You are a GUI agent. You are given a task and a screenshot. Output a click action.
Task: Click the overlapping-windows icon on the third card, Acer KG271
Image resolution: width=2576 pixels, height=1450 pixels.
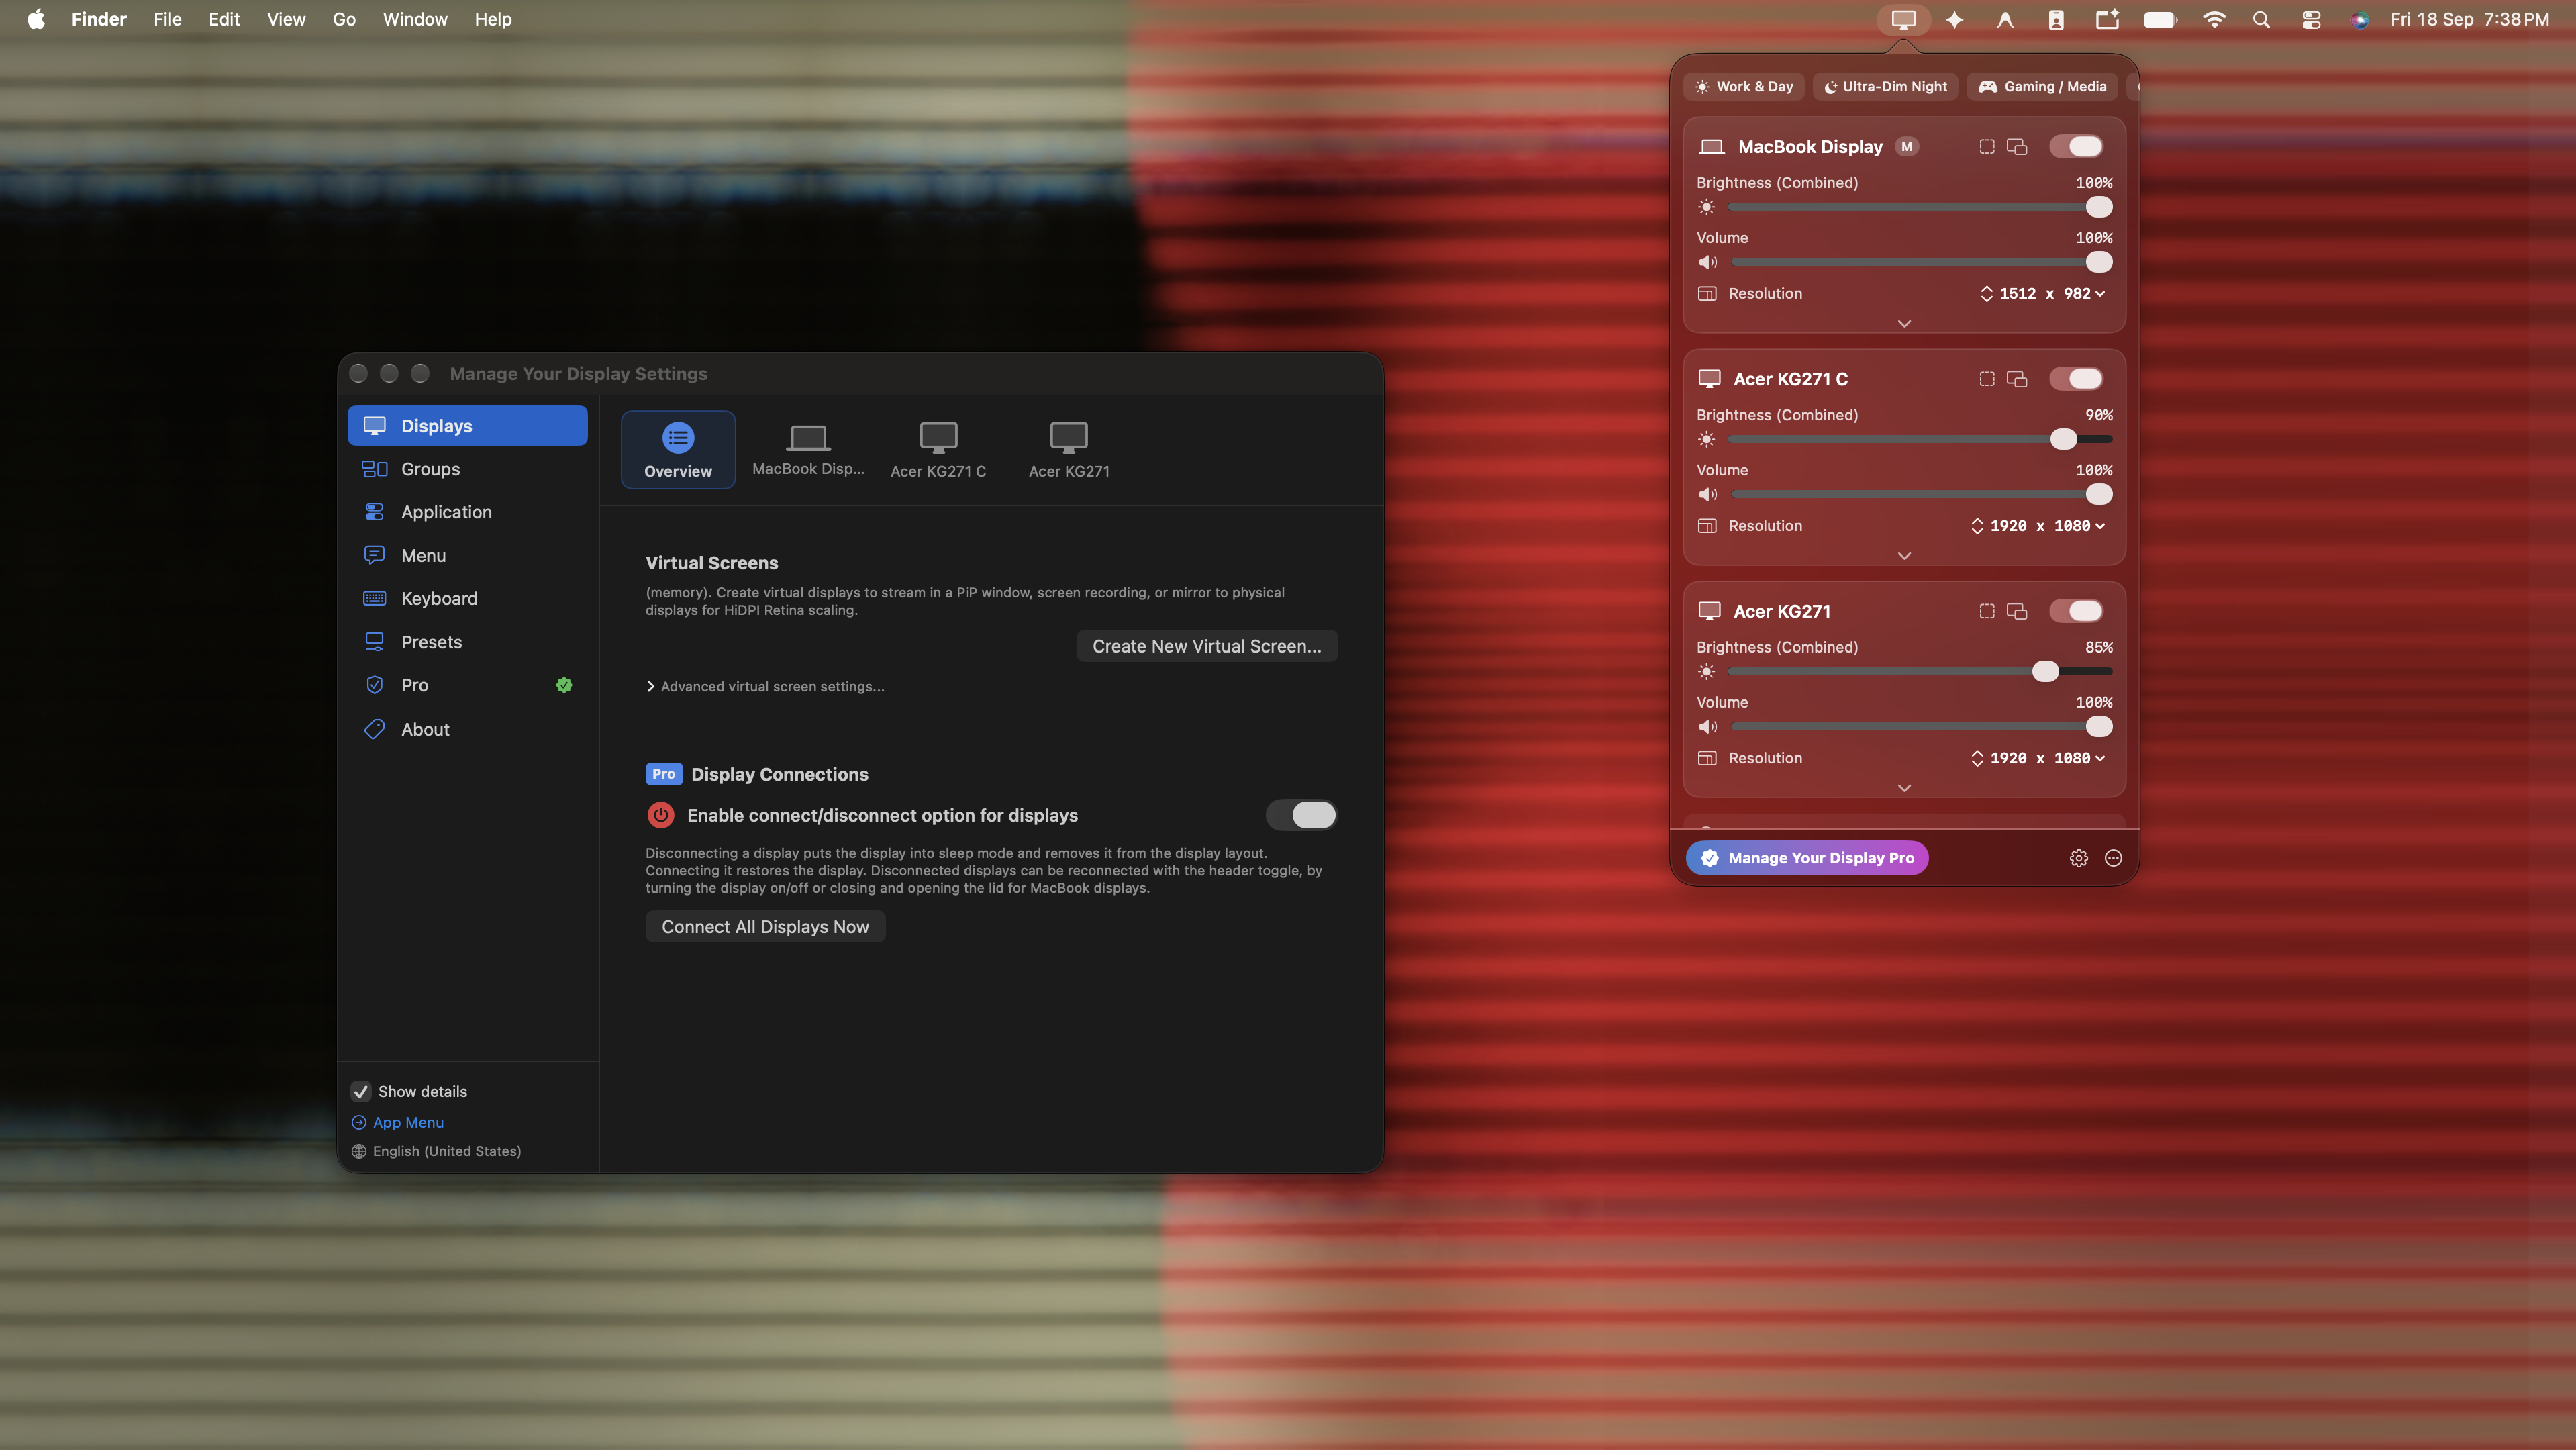[2017, 611]
